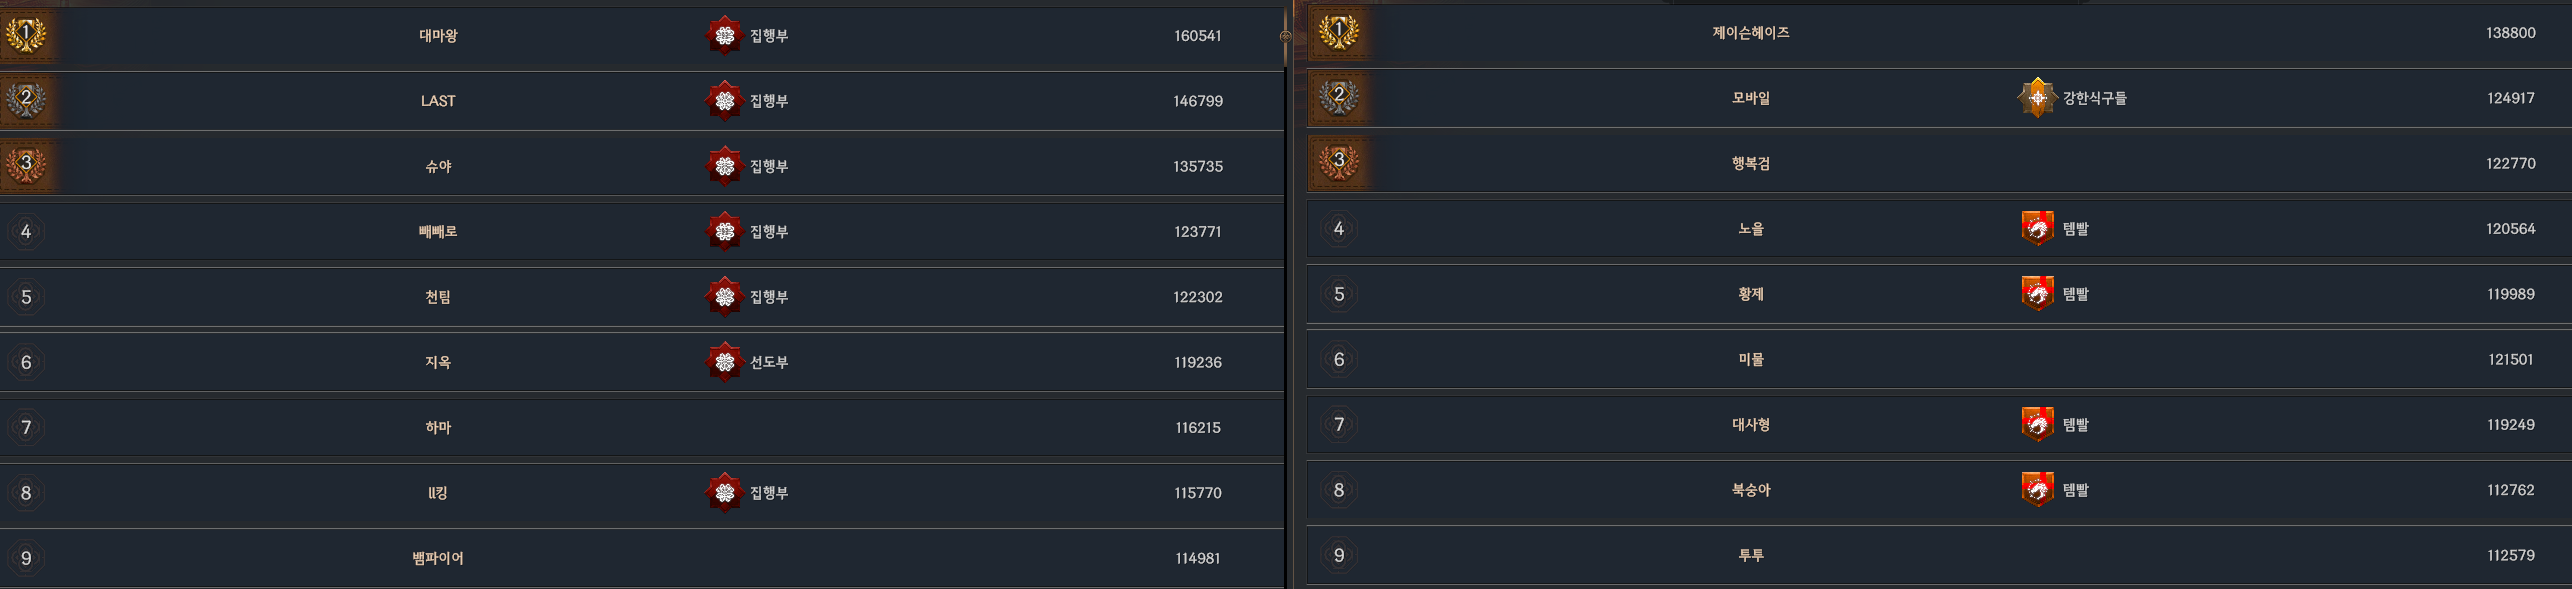Select player name 빼빼로 in the left ranking
The height and width of the screenshot is (589, 2572).
pyautogui.click(x=438, y=232)
